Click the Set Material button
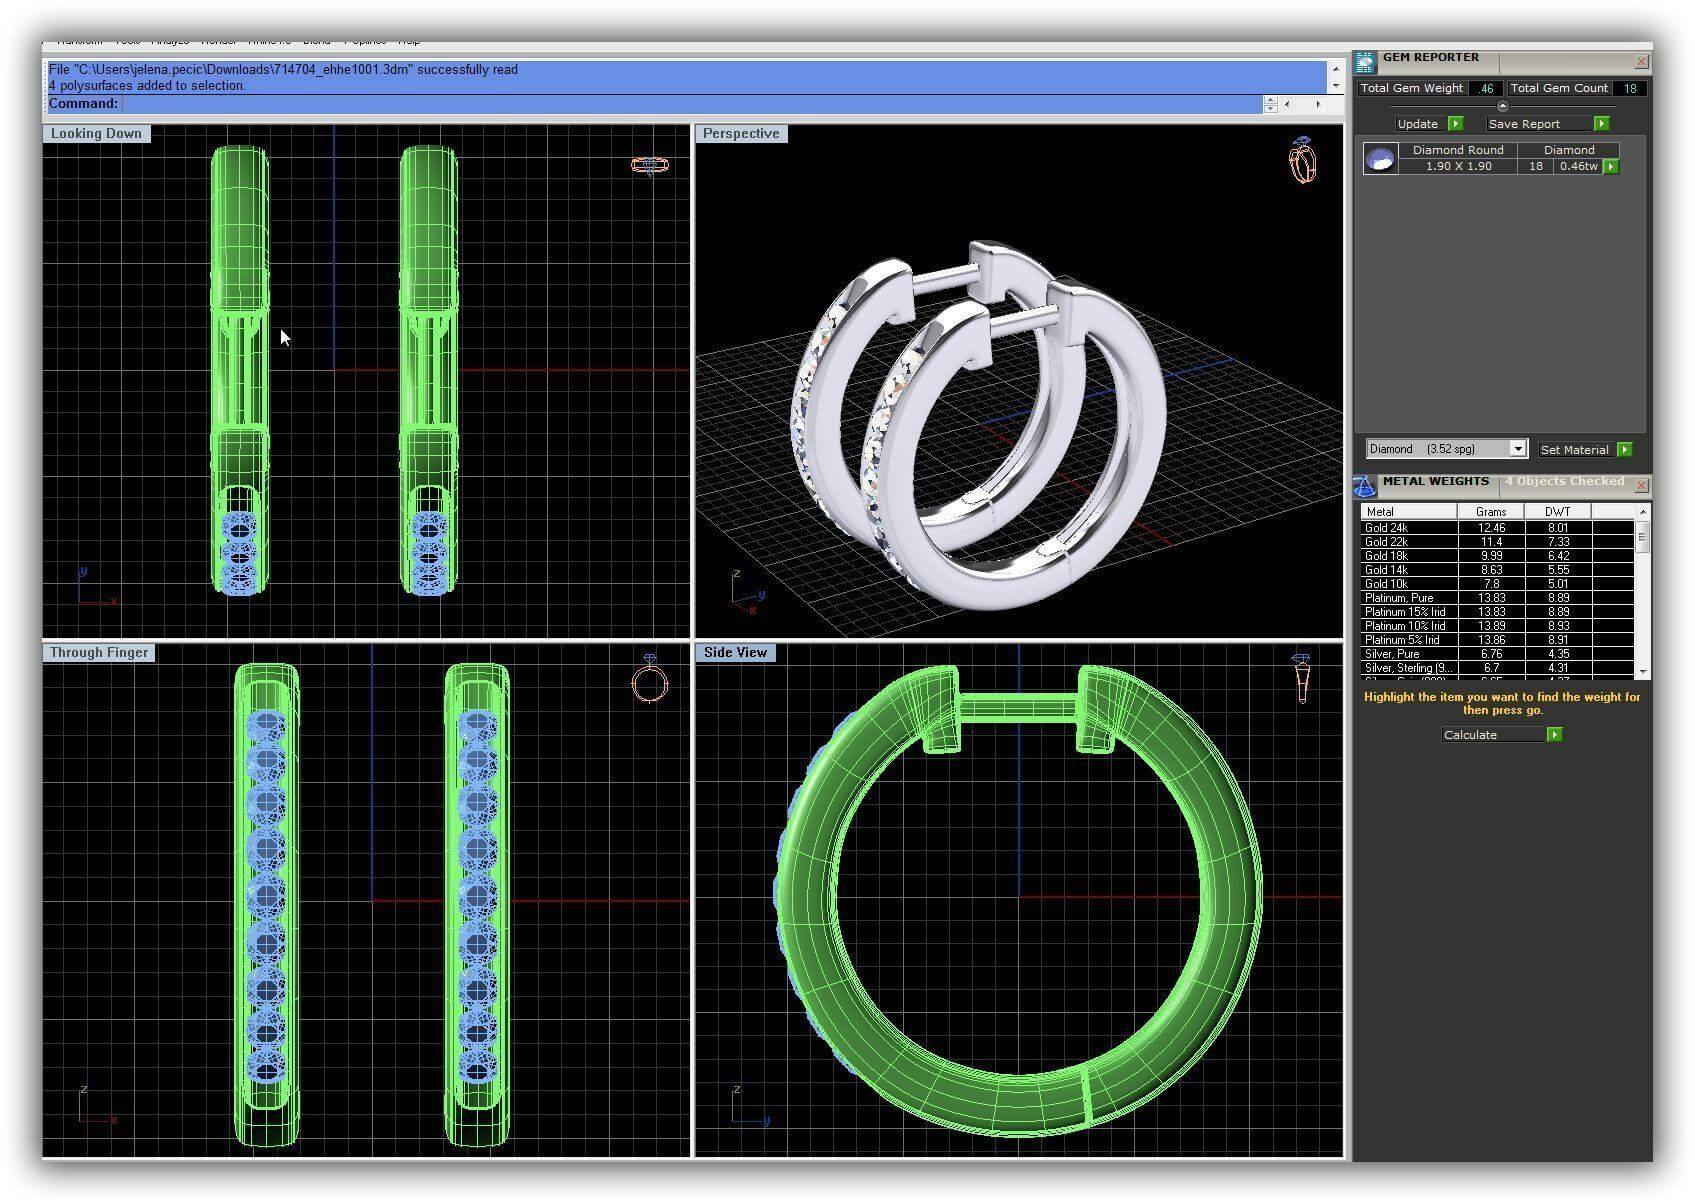 coord(1585,450)
